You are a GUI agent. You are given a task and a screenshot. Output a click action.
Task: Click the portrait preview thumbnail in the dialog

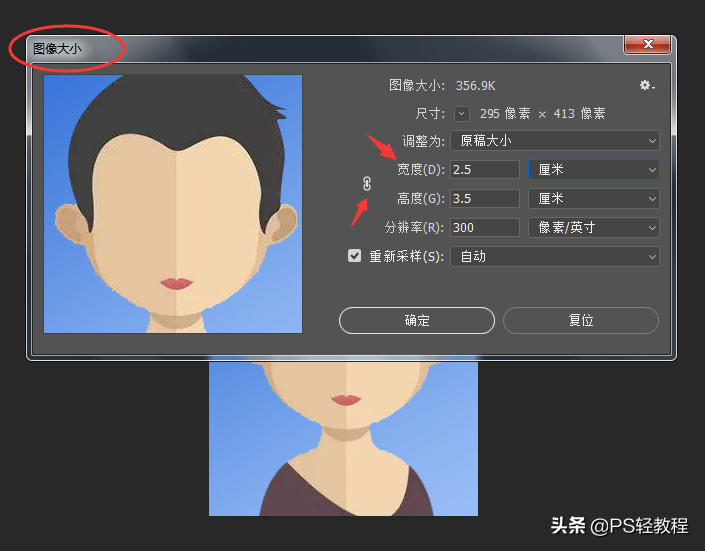pos(173,204)
